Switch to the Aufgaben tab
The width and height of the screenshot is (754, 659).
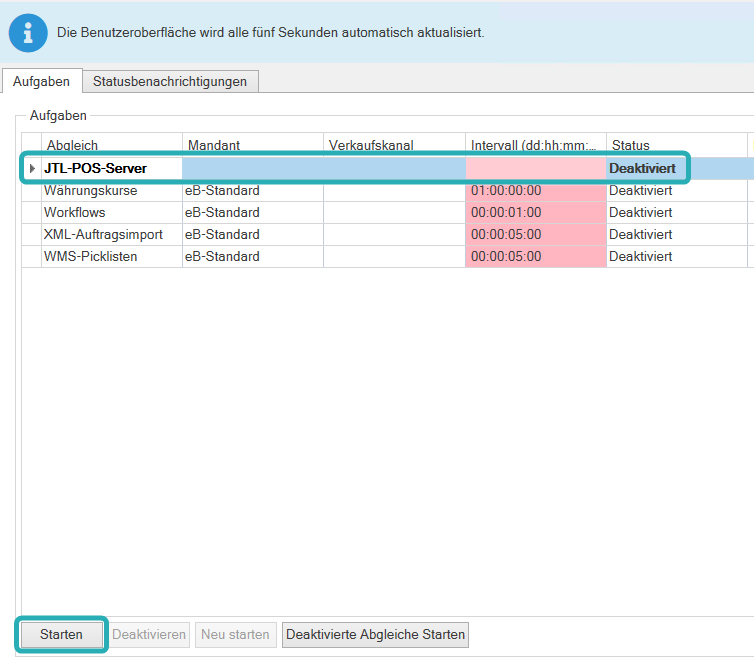(x=41, y=81)
